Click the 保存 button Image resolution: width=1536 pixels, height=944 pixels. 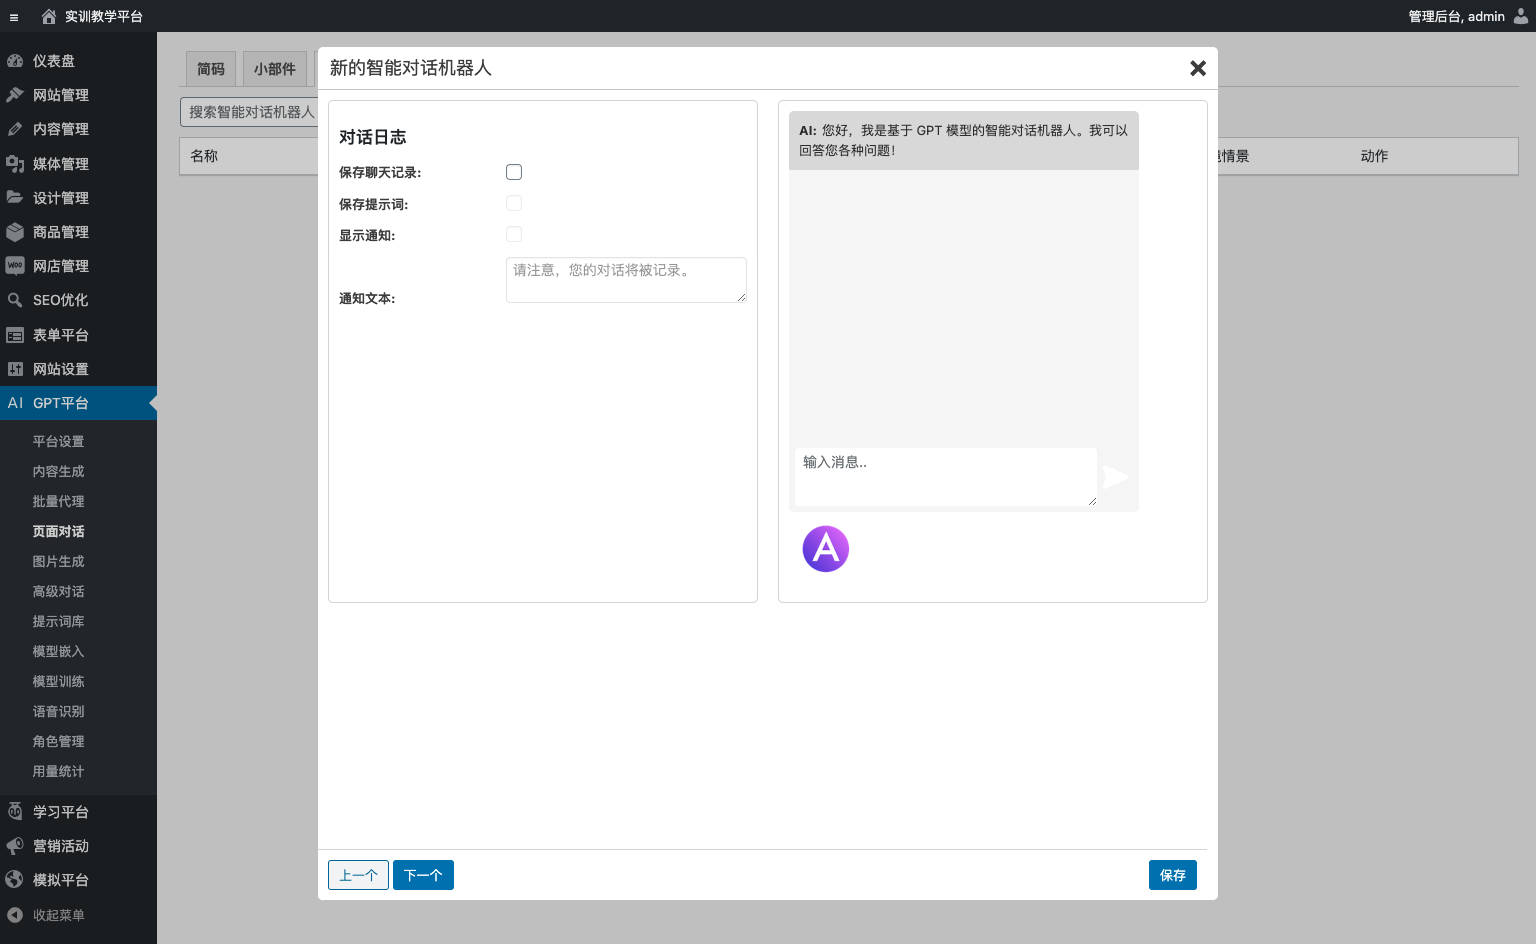pyautogui.click(x=1173, y=875)
